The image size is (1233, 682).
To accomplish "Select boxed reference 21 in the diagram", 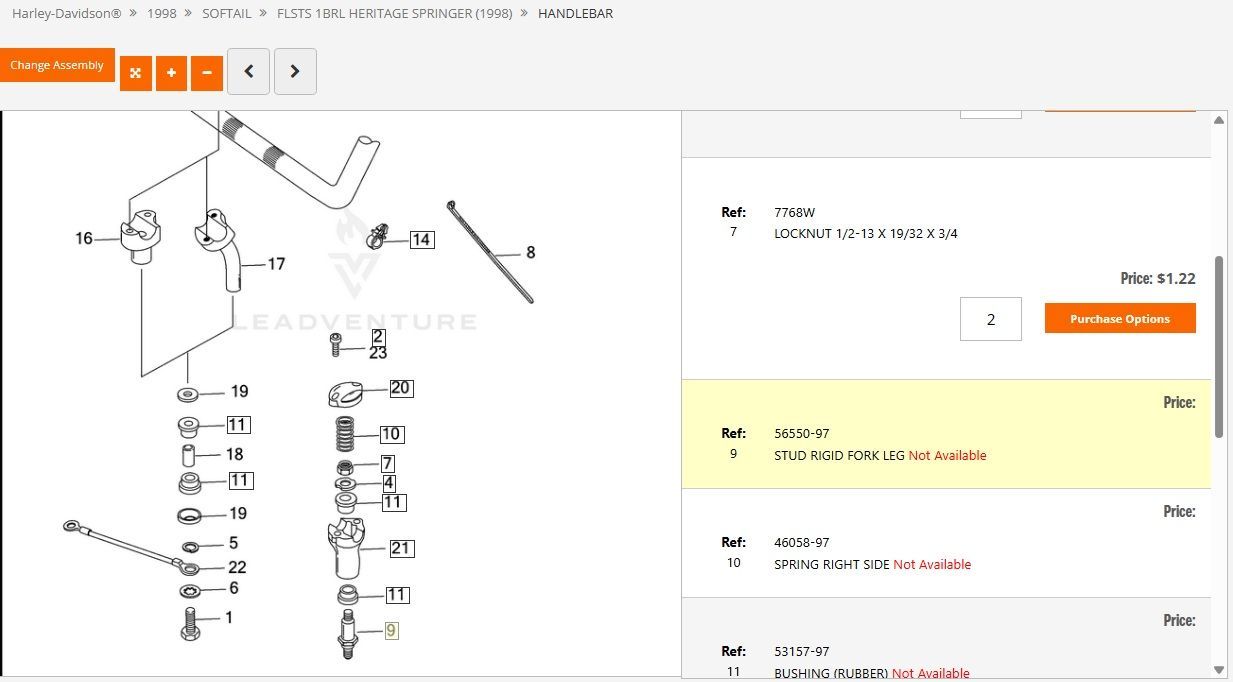I will 401,548.
